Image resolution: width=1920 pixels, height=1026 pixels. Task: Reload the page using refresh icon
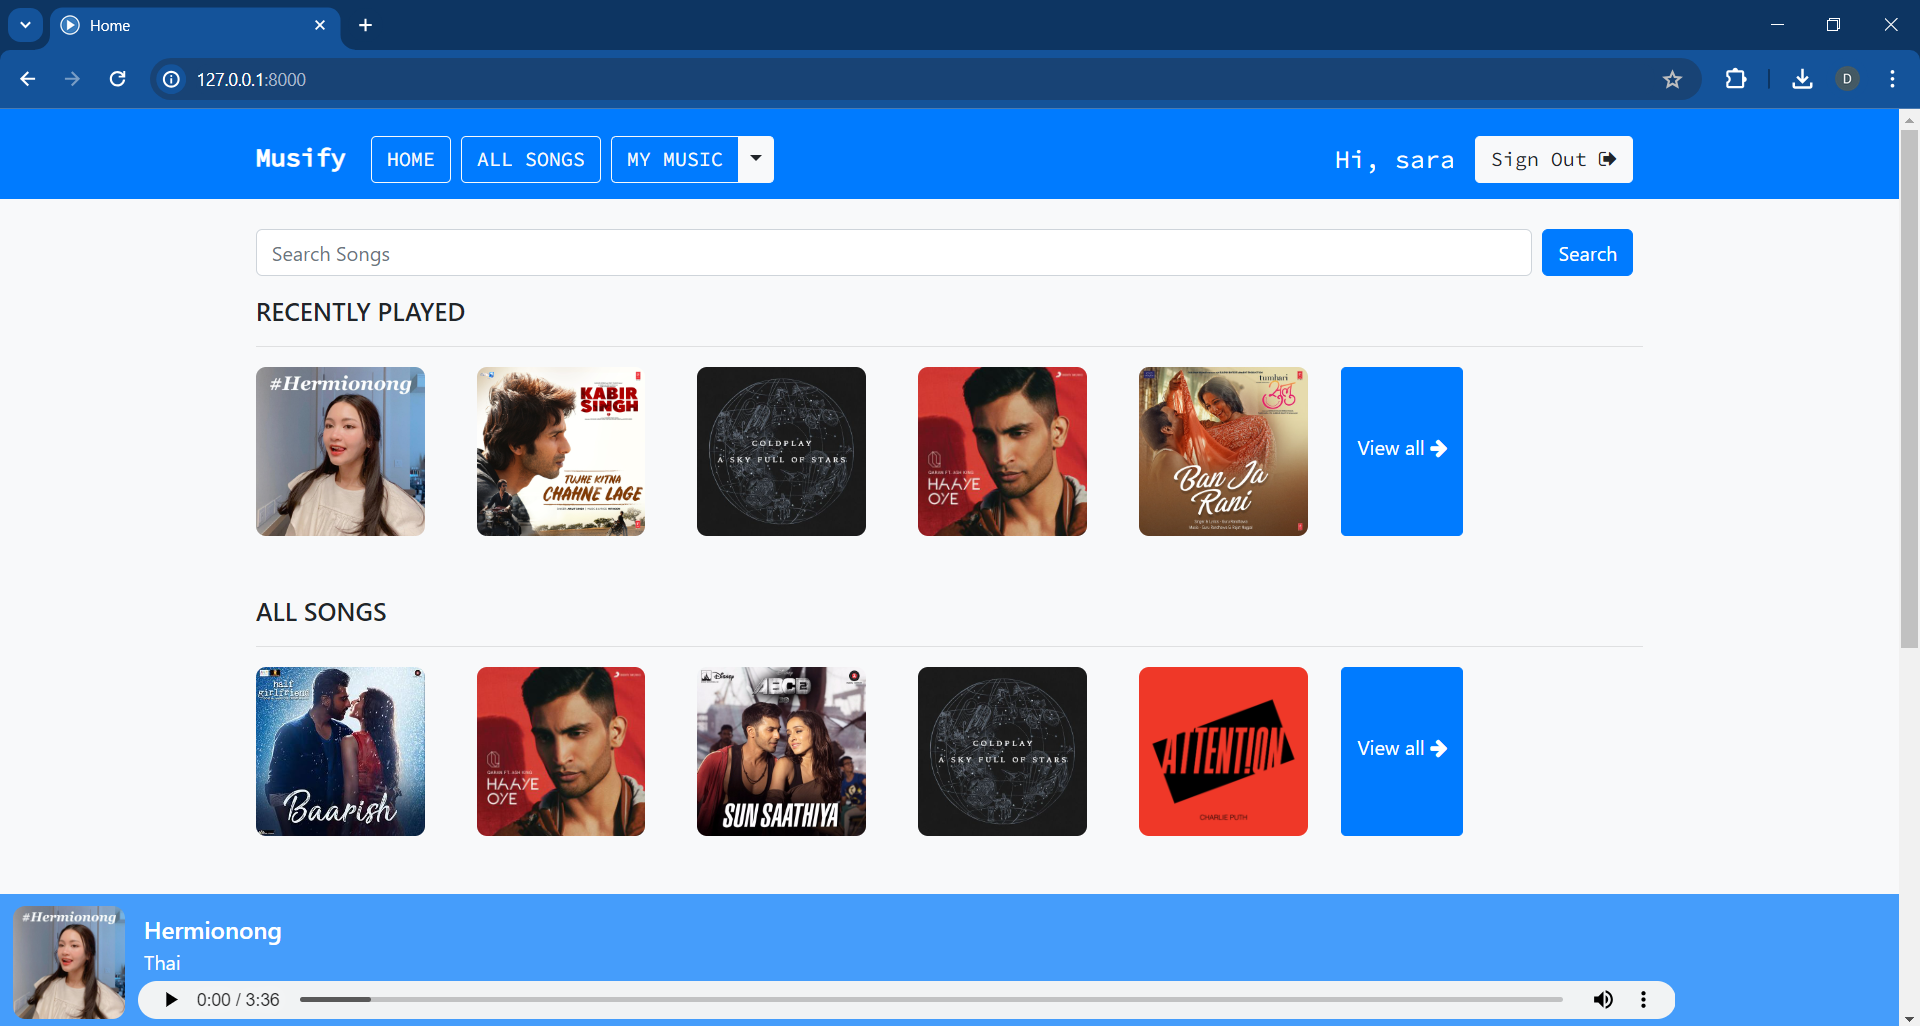pos(117,79)
